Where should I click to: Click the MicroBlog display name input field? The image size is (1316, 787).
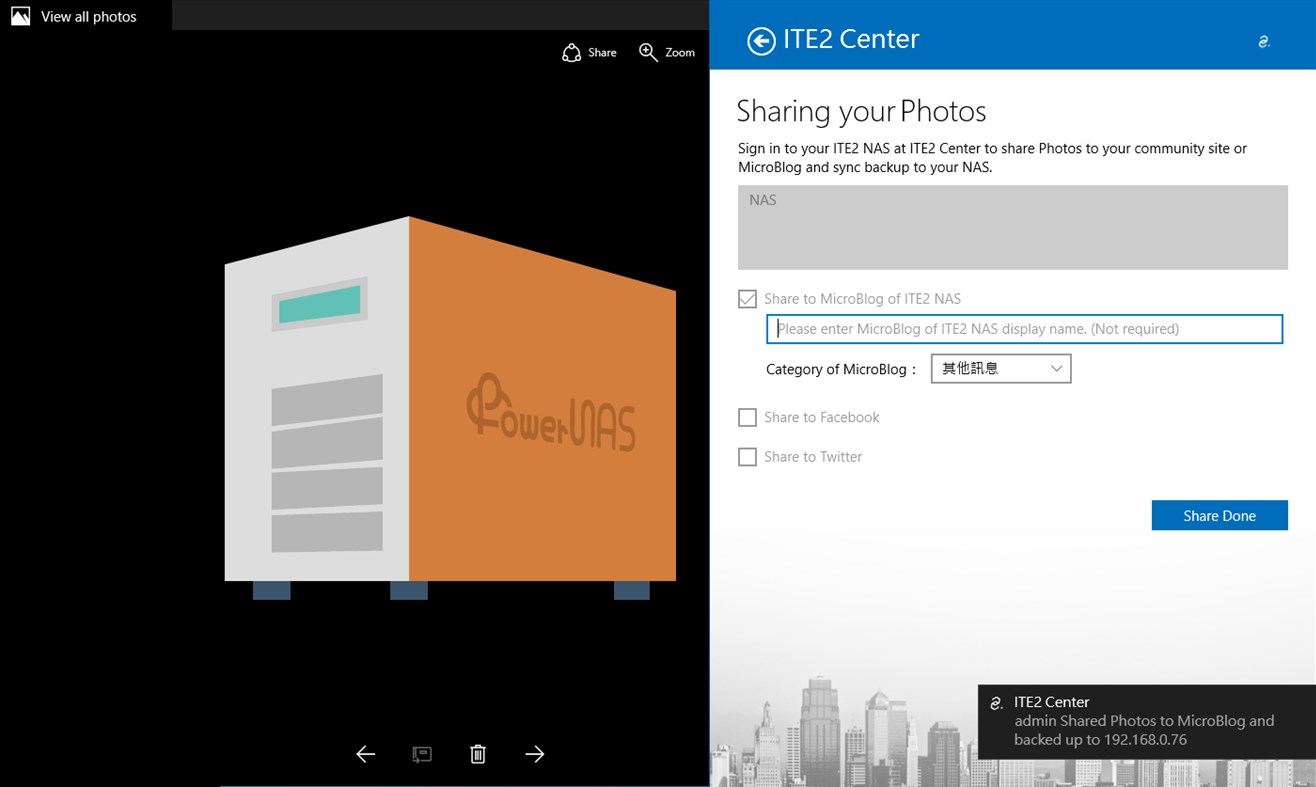click(x=1024, y=328)
